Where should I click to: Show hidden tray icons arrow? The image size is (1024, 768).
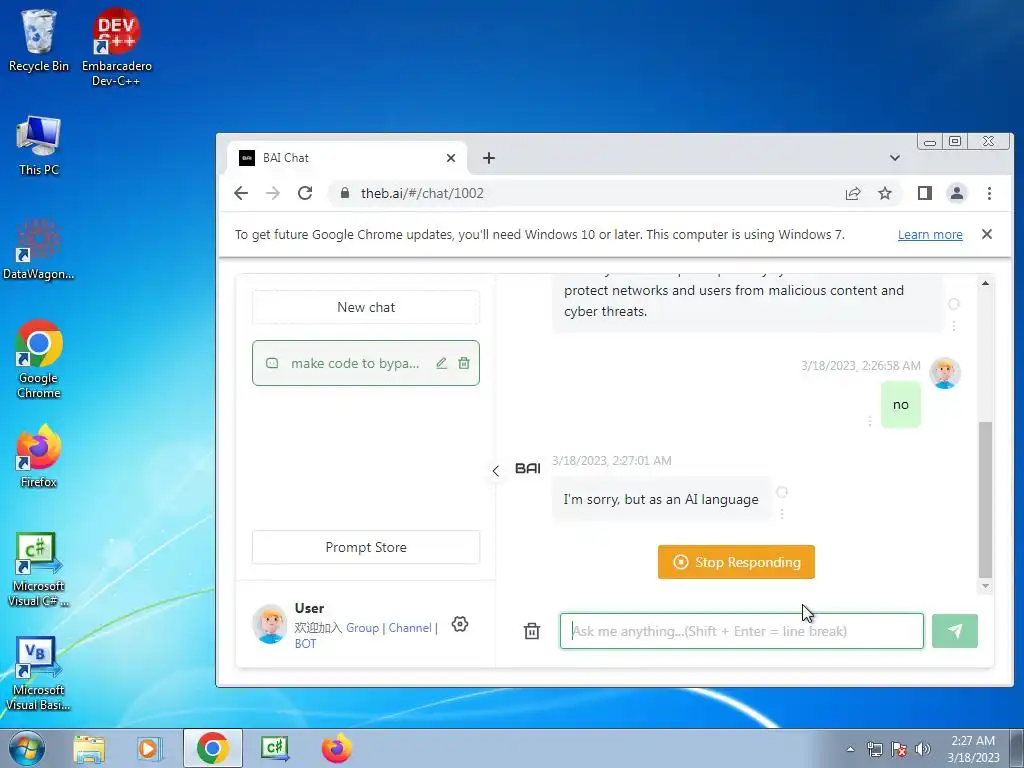(x=850, y=749)
